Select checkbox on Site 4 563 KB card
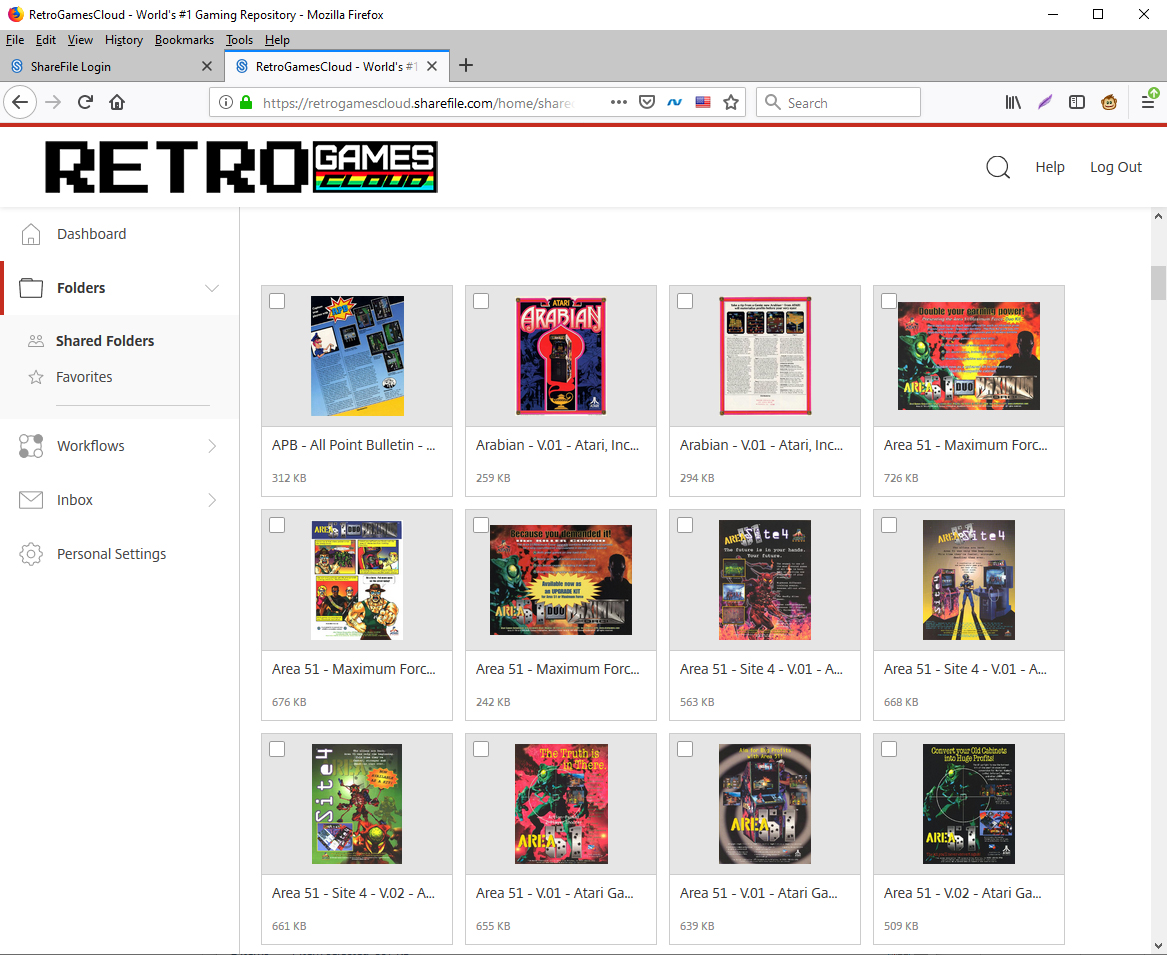1167x955 pixels. 685,525
